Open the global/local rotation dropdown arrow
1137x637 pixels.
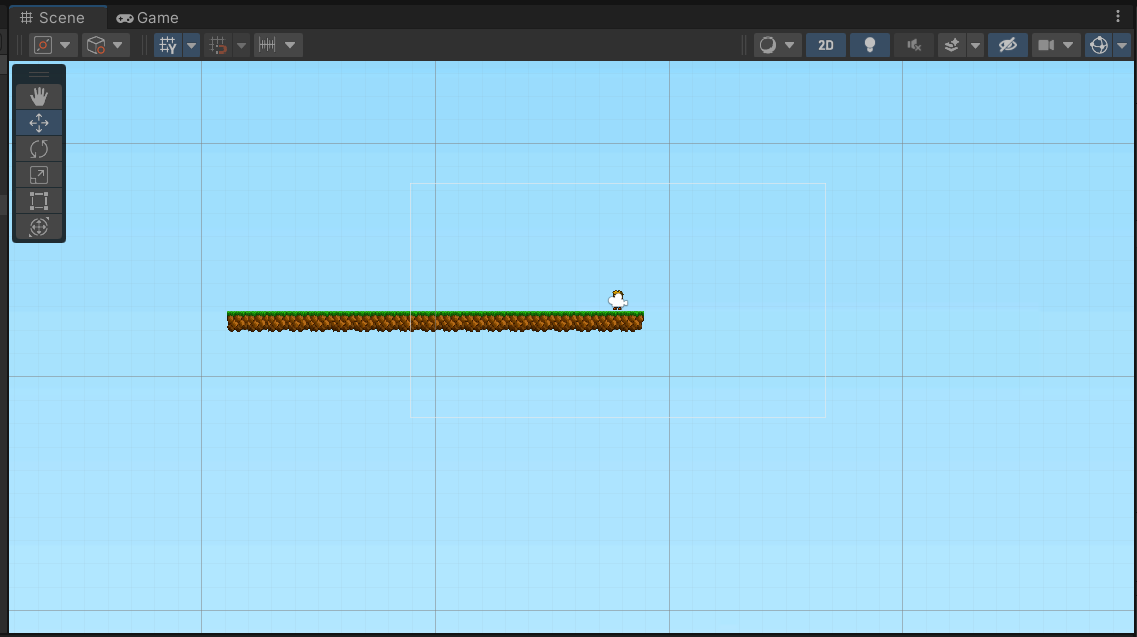[117, 45]
